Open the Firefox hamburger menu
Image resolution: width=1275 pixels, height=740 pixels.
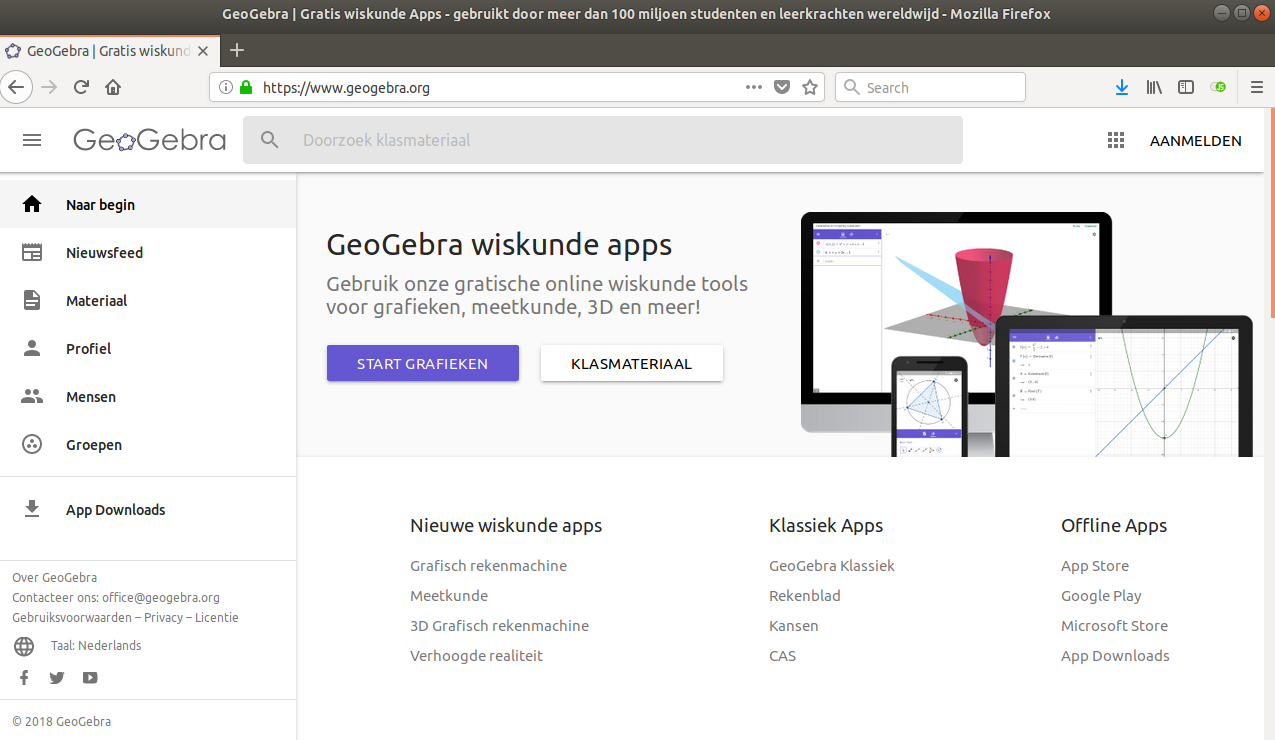pyautogui.click(x=1257, y=87)
